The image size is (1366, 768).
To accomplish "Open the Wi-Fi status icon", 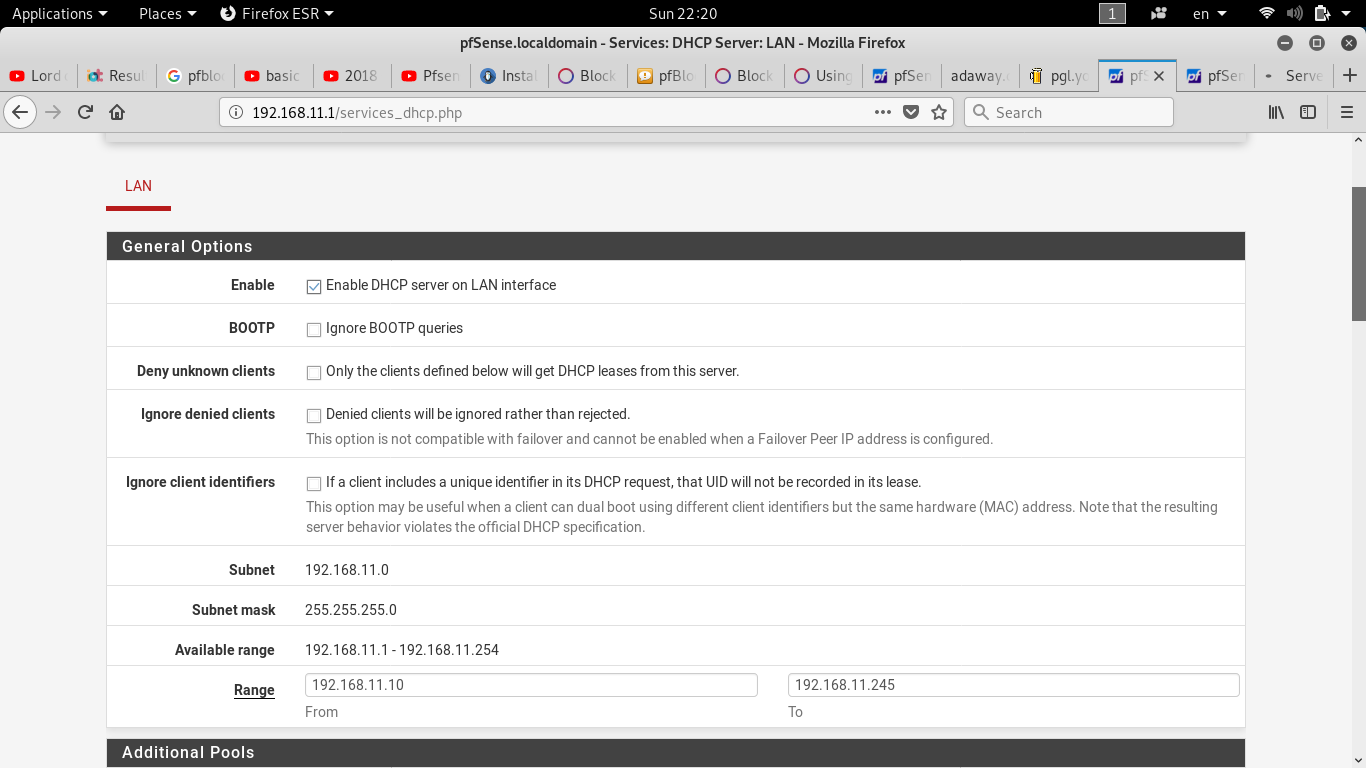I will point(1267,13).
